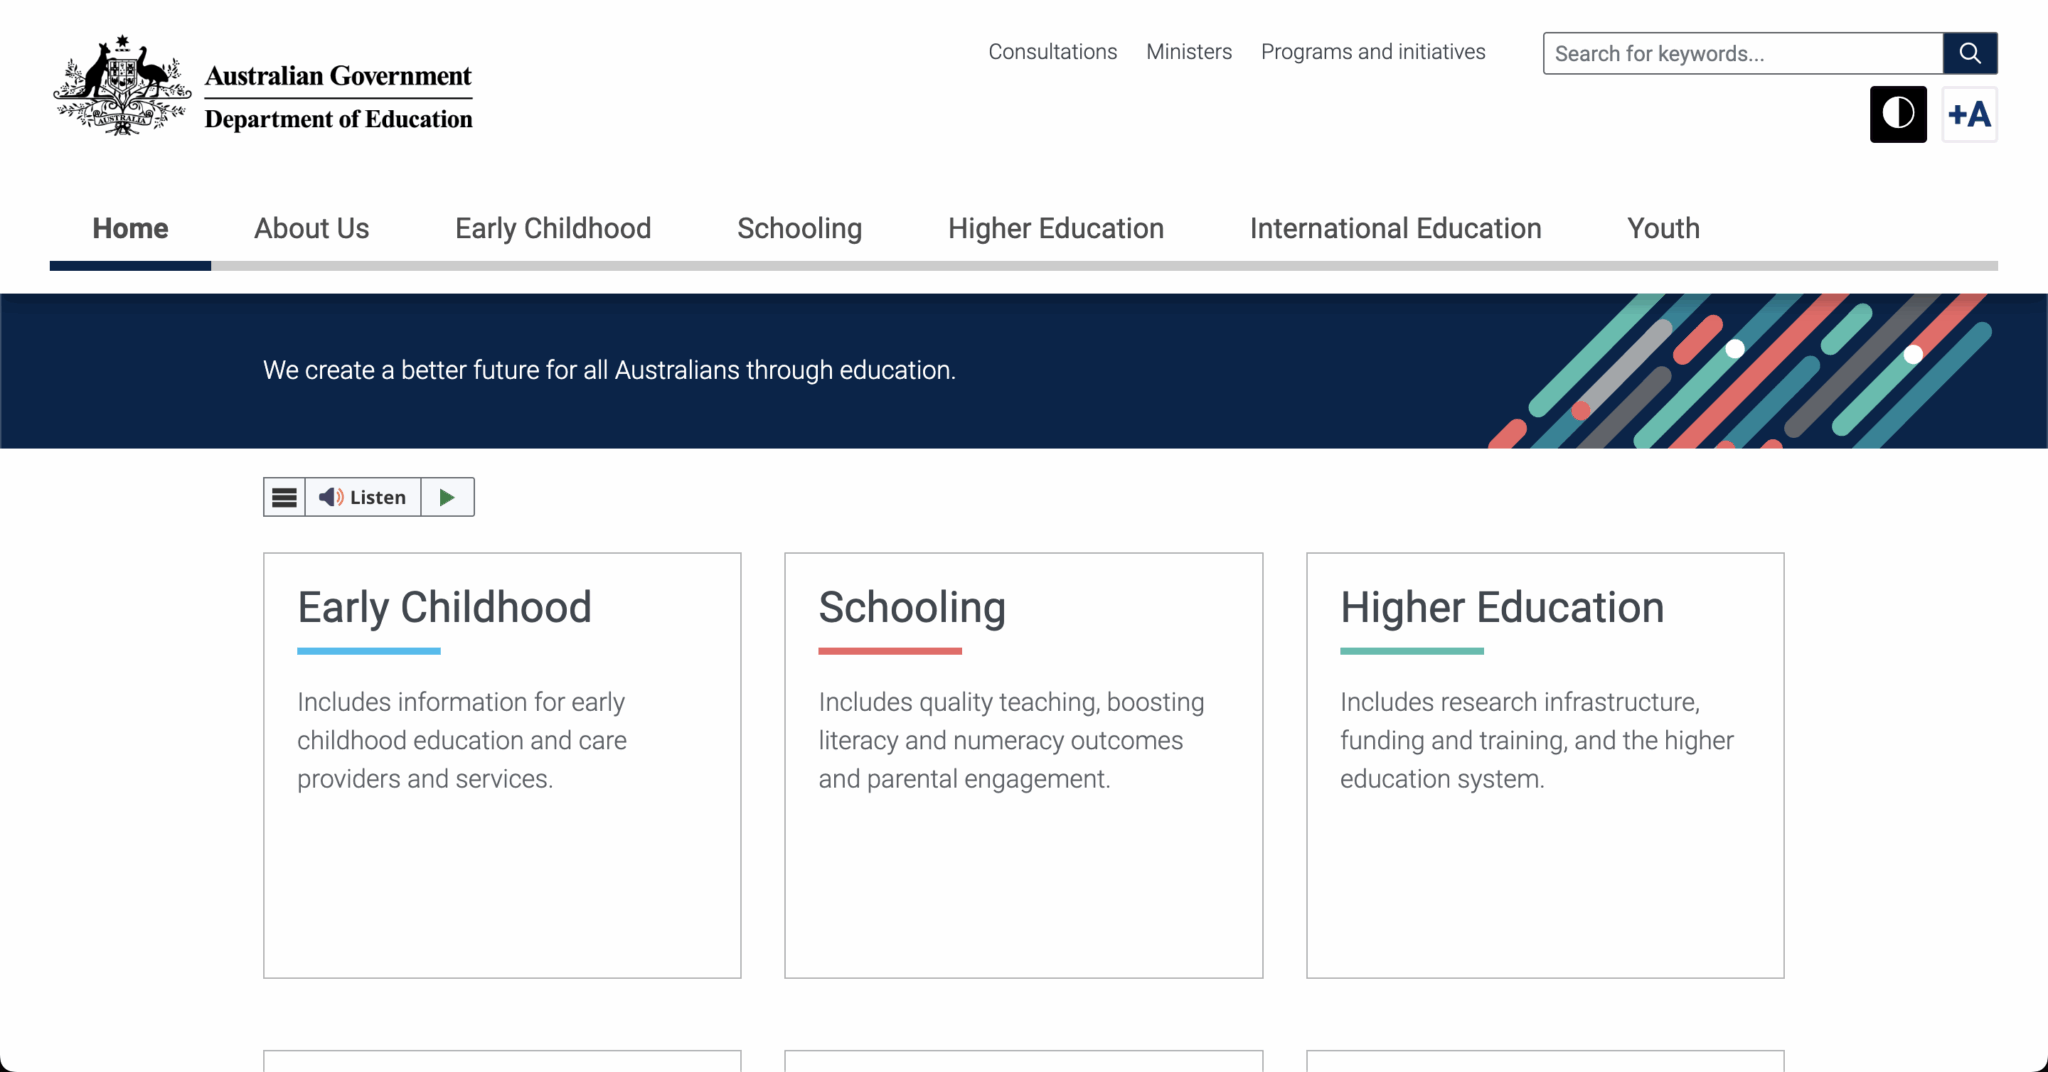Click the Listen speaker button

point(363,497)
